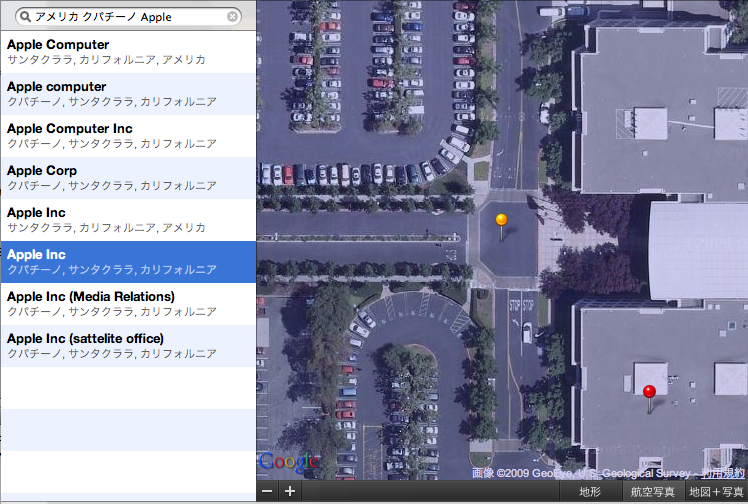Select the lowercase Apple computer result
This screenshot has height=504, width=748.
(128, 94)
